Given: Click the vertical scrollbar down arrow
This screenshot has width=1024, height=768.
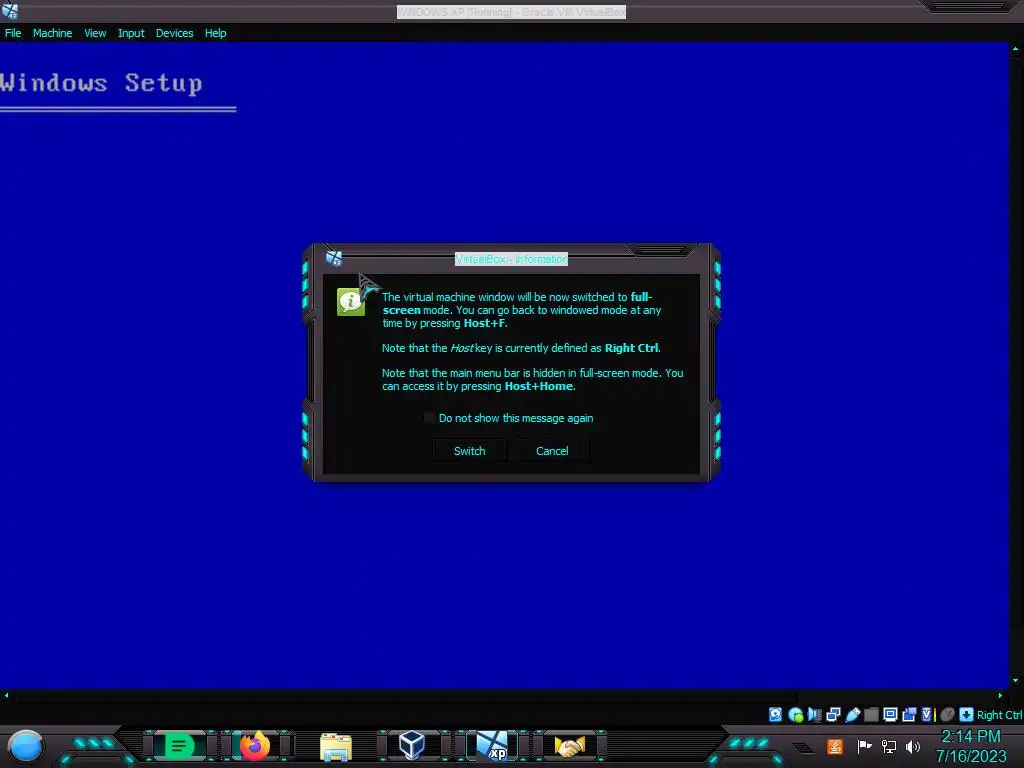Looking at the screenshot, I should tap(1016, 680).
